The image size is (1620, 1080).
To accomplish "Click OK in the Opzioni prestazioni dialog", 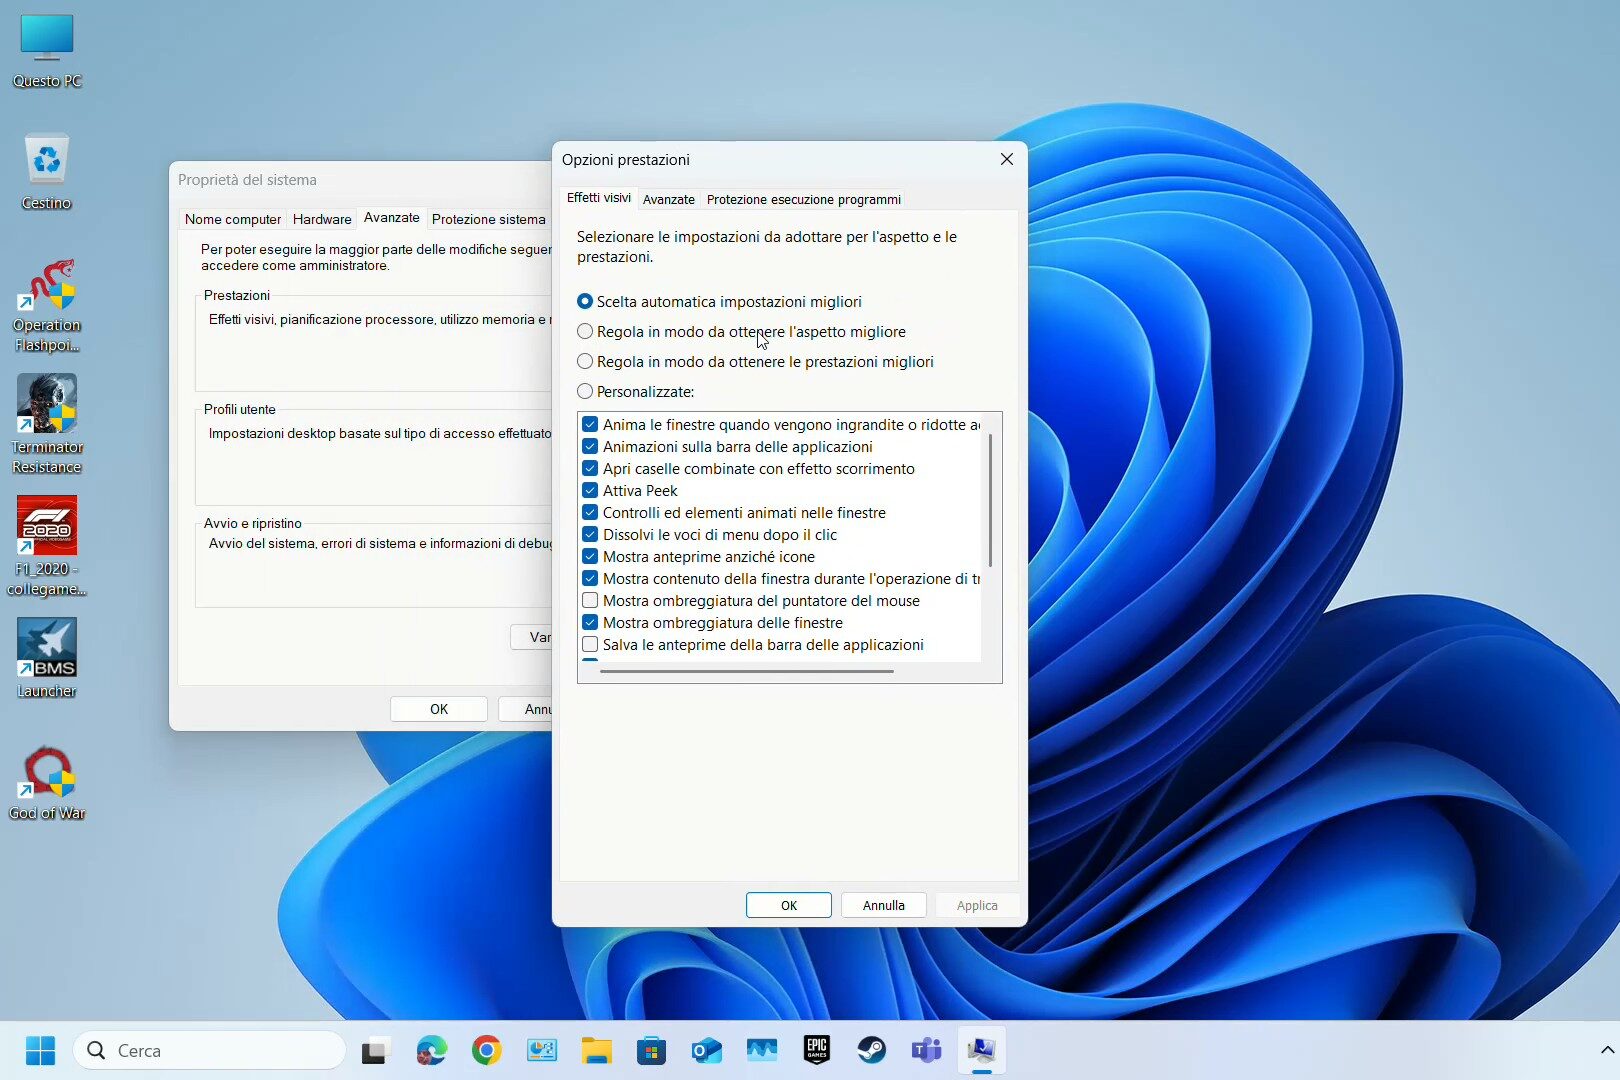I will pyautogui.click(x=788, y=905).
